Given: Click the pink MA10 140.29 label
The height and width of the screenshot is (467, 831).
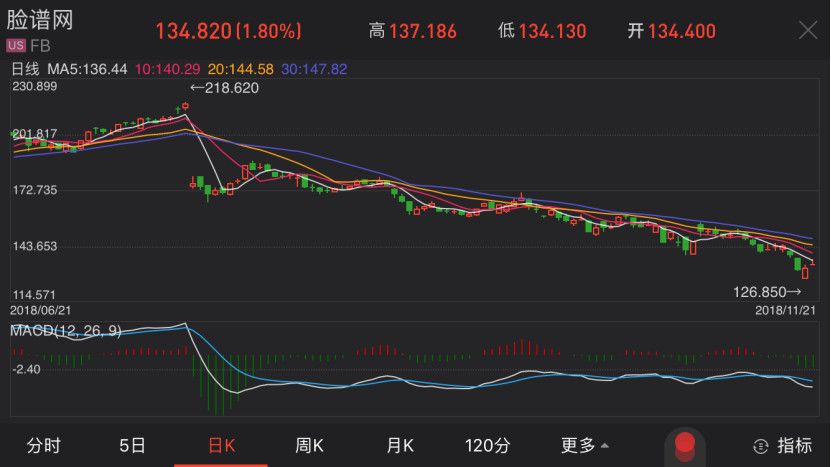Looking at the screenshot, I should coord(166,69).
